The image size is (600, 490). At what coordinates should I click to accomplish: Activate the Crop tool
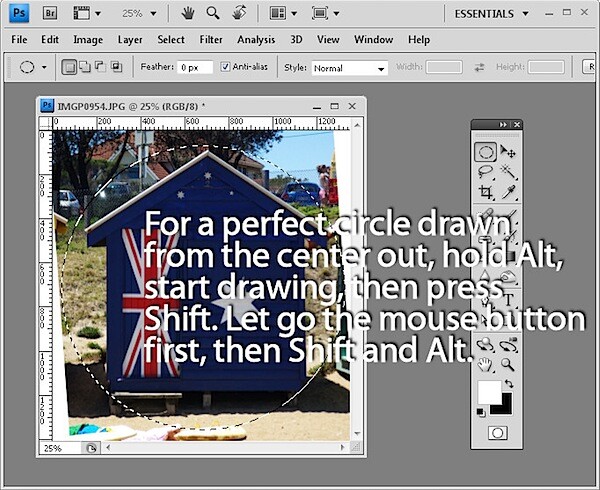[x=485, y=192]
